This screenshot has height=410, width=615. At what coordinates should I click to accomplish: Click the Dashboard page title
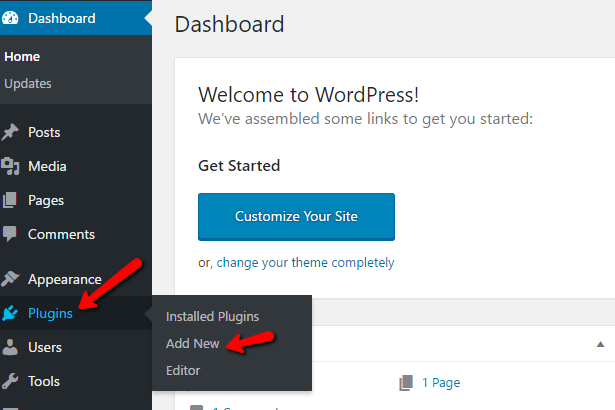229,24
